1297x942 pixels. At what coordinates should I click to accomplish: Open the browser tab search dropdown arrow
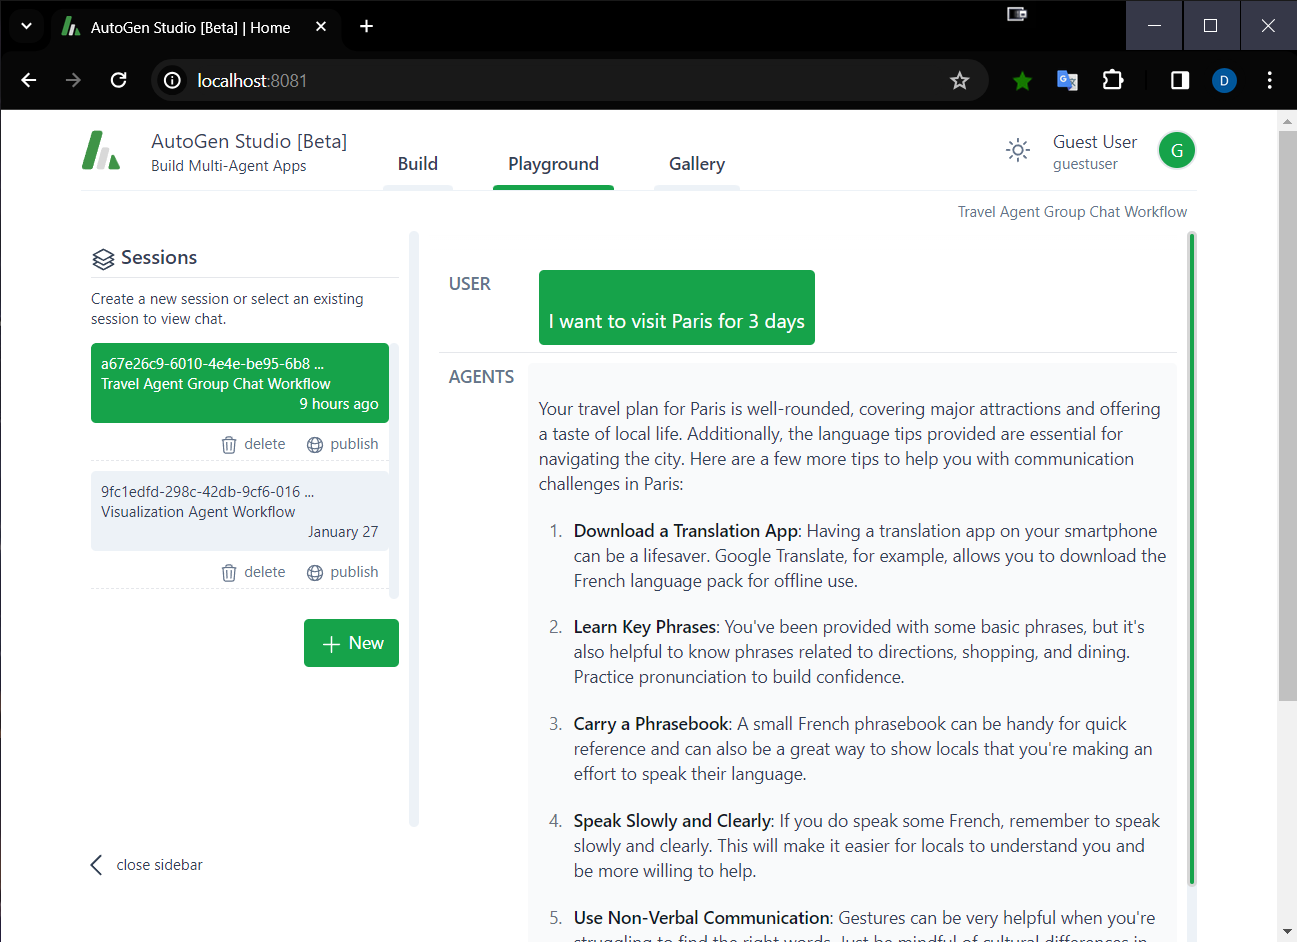25,26
